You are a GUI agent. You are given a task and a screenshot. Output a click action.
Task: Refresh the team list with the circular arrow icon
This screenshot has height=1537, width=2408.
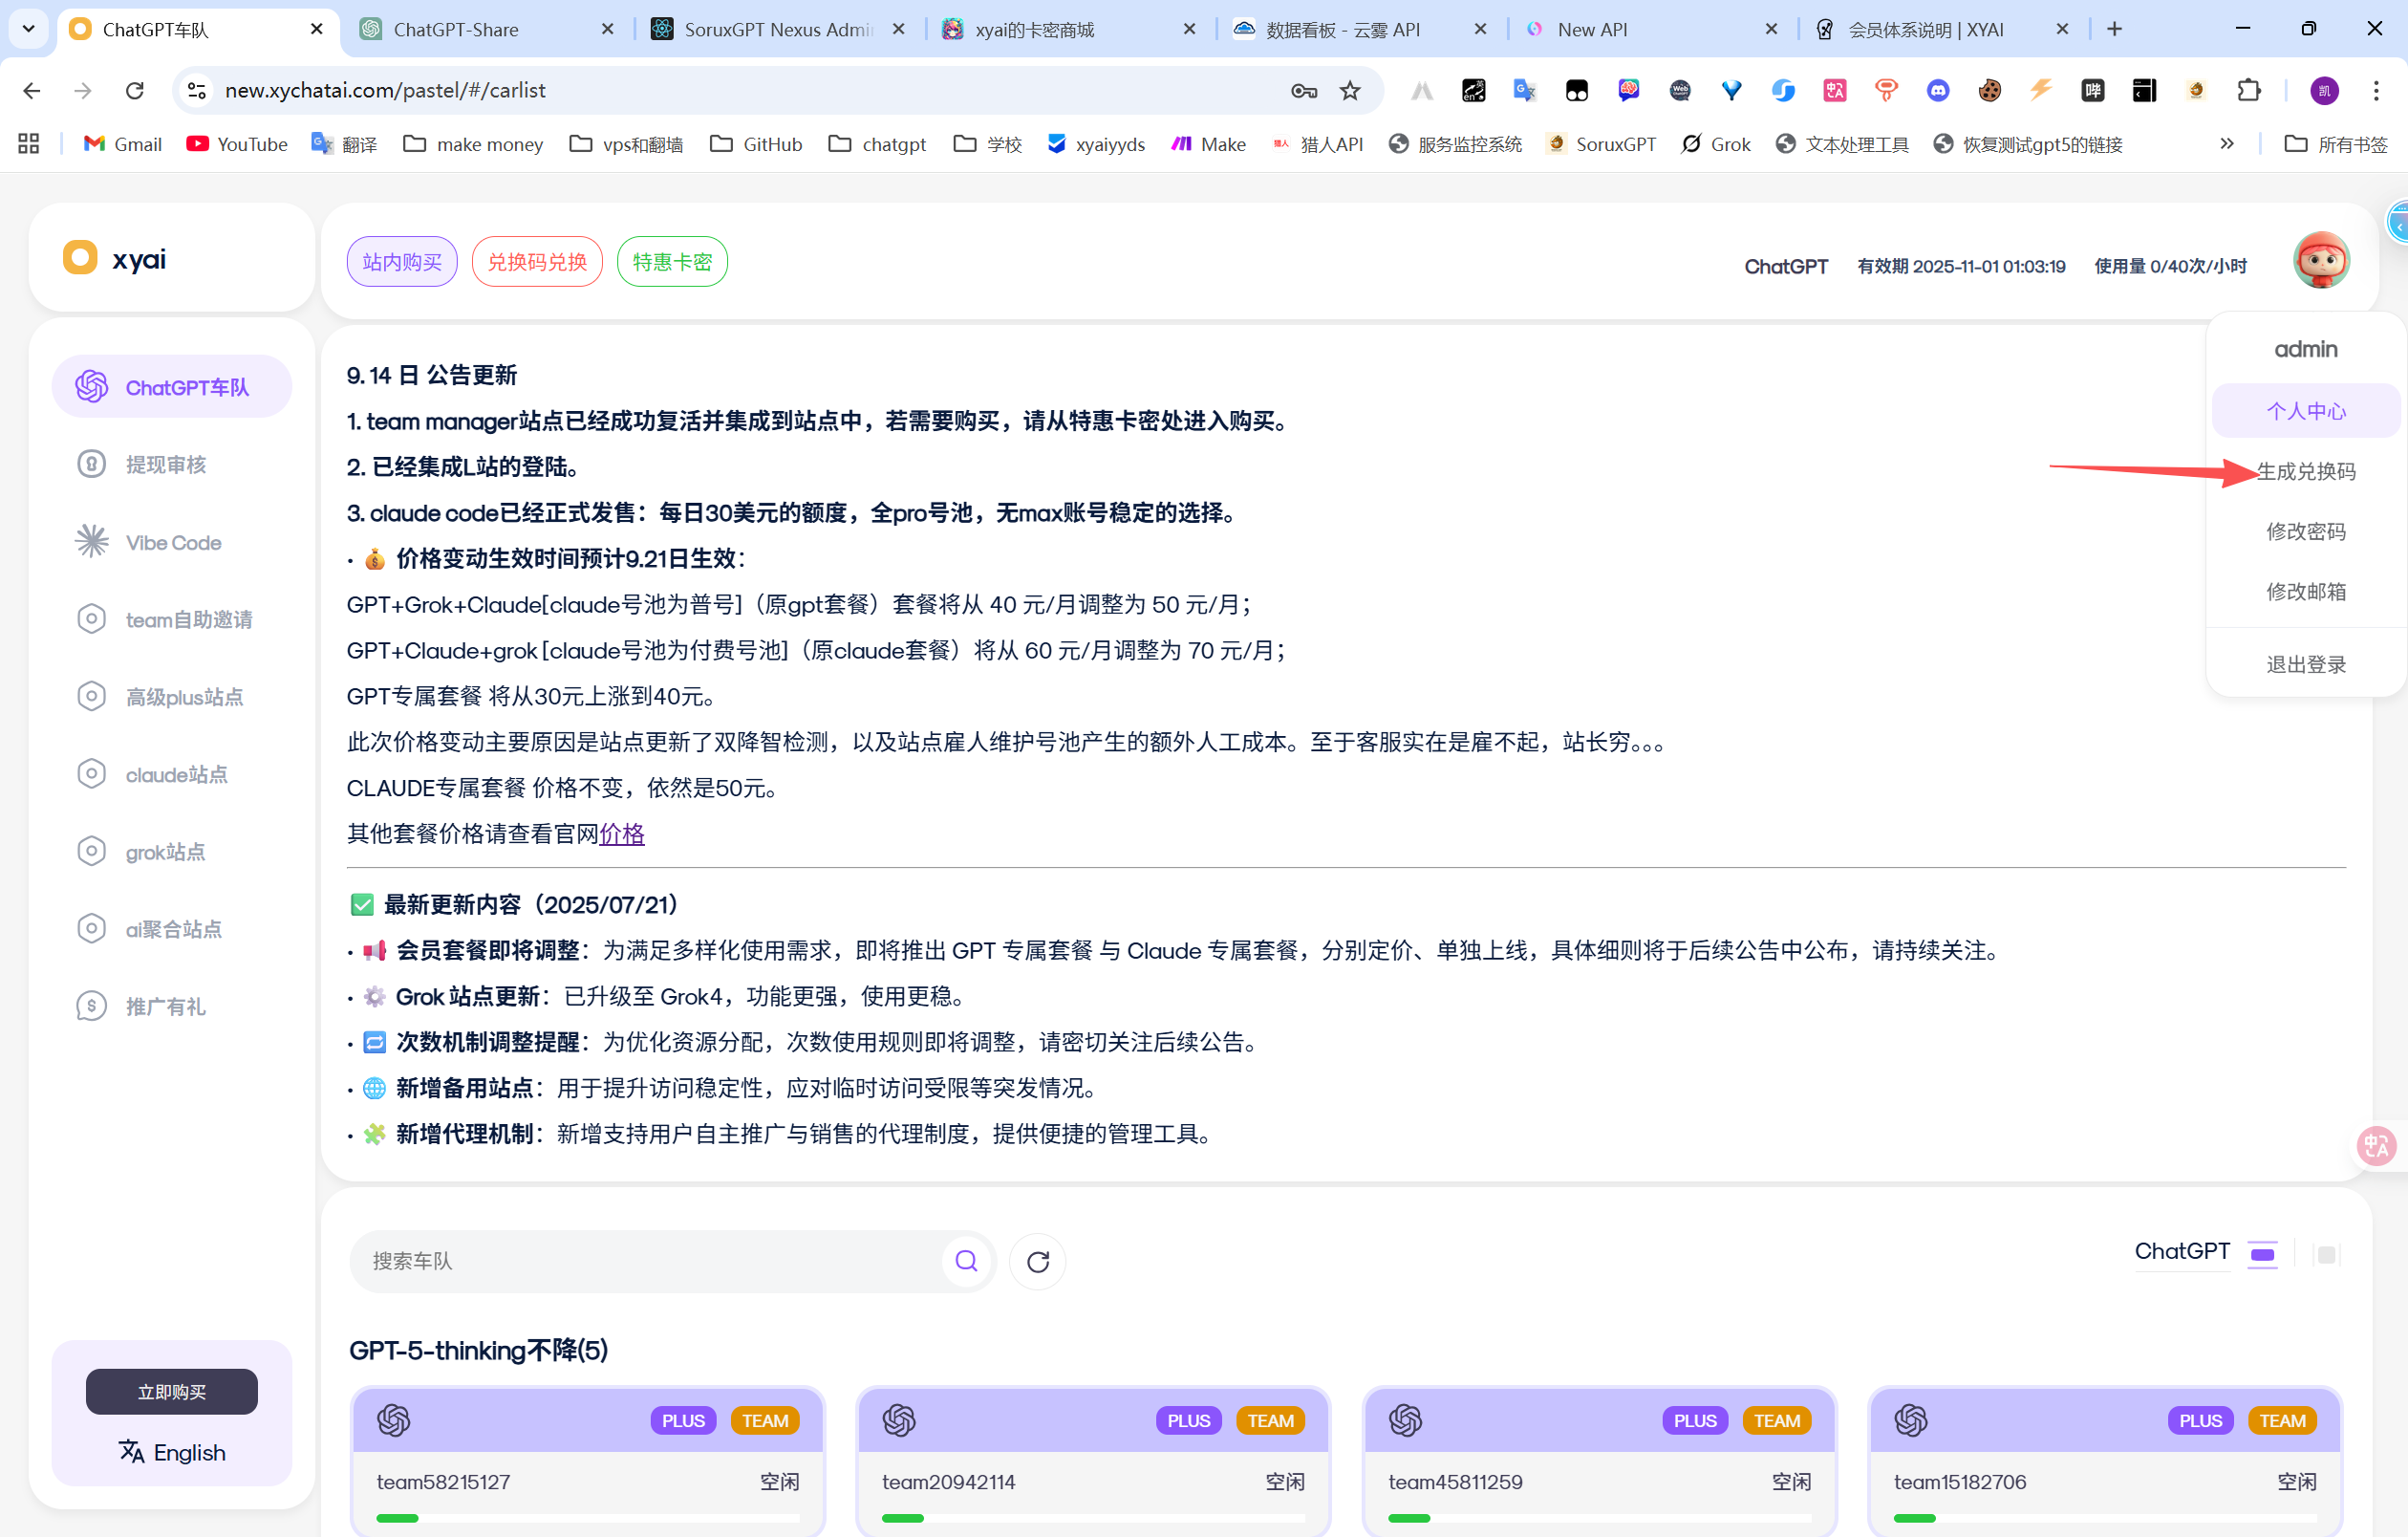[x=1037, y=1261]
